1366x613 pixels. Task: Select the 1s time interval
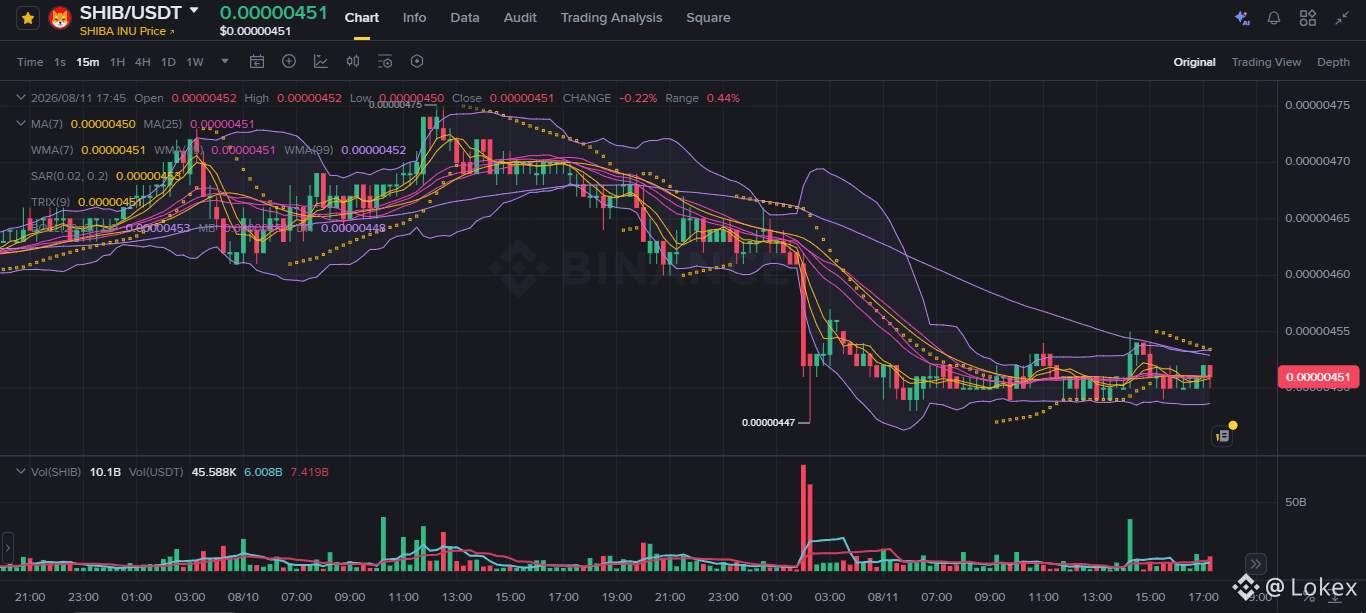click(x=60, y=62)
